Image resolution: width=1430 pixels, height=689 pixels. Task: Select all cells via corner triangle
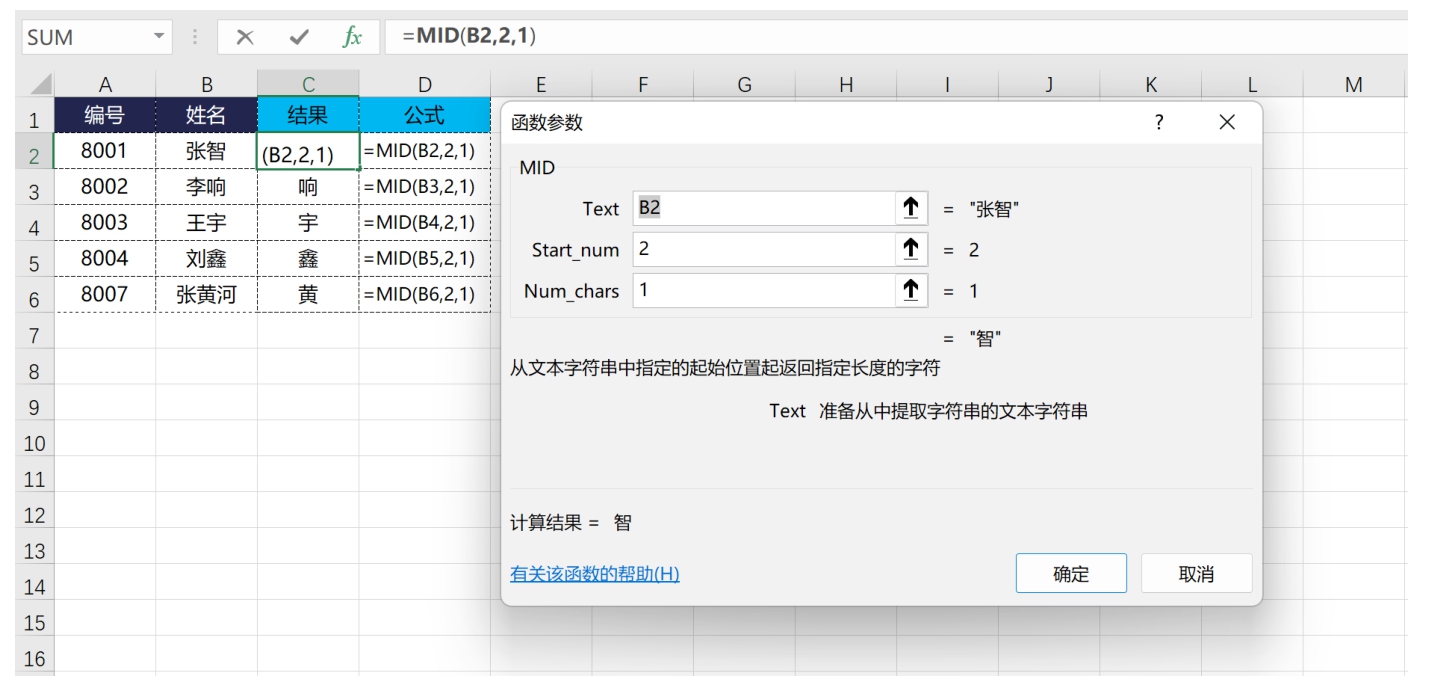click(x=39, y=84)
